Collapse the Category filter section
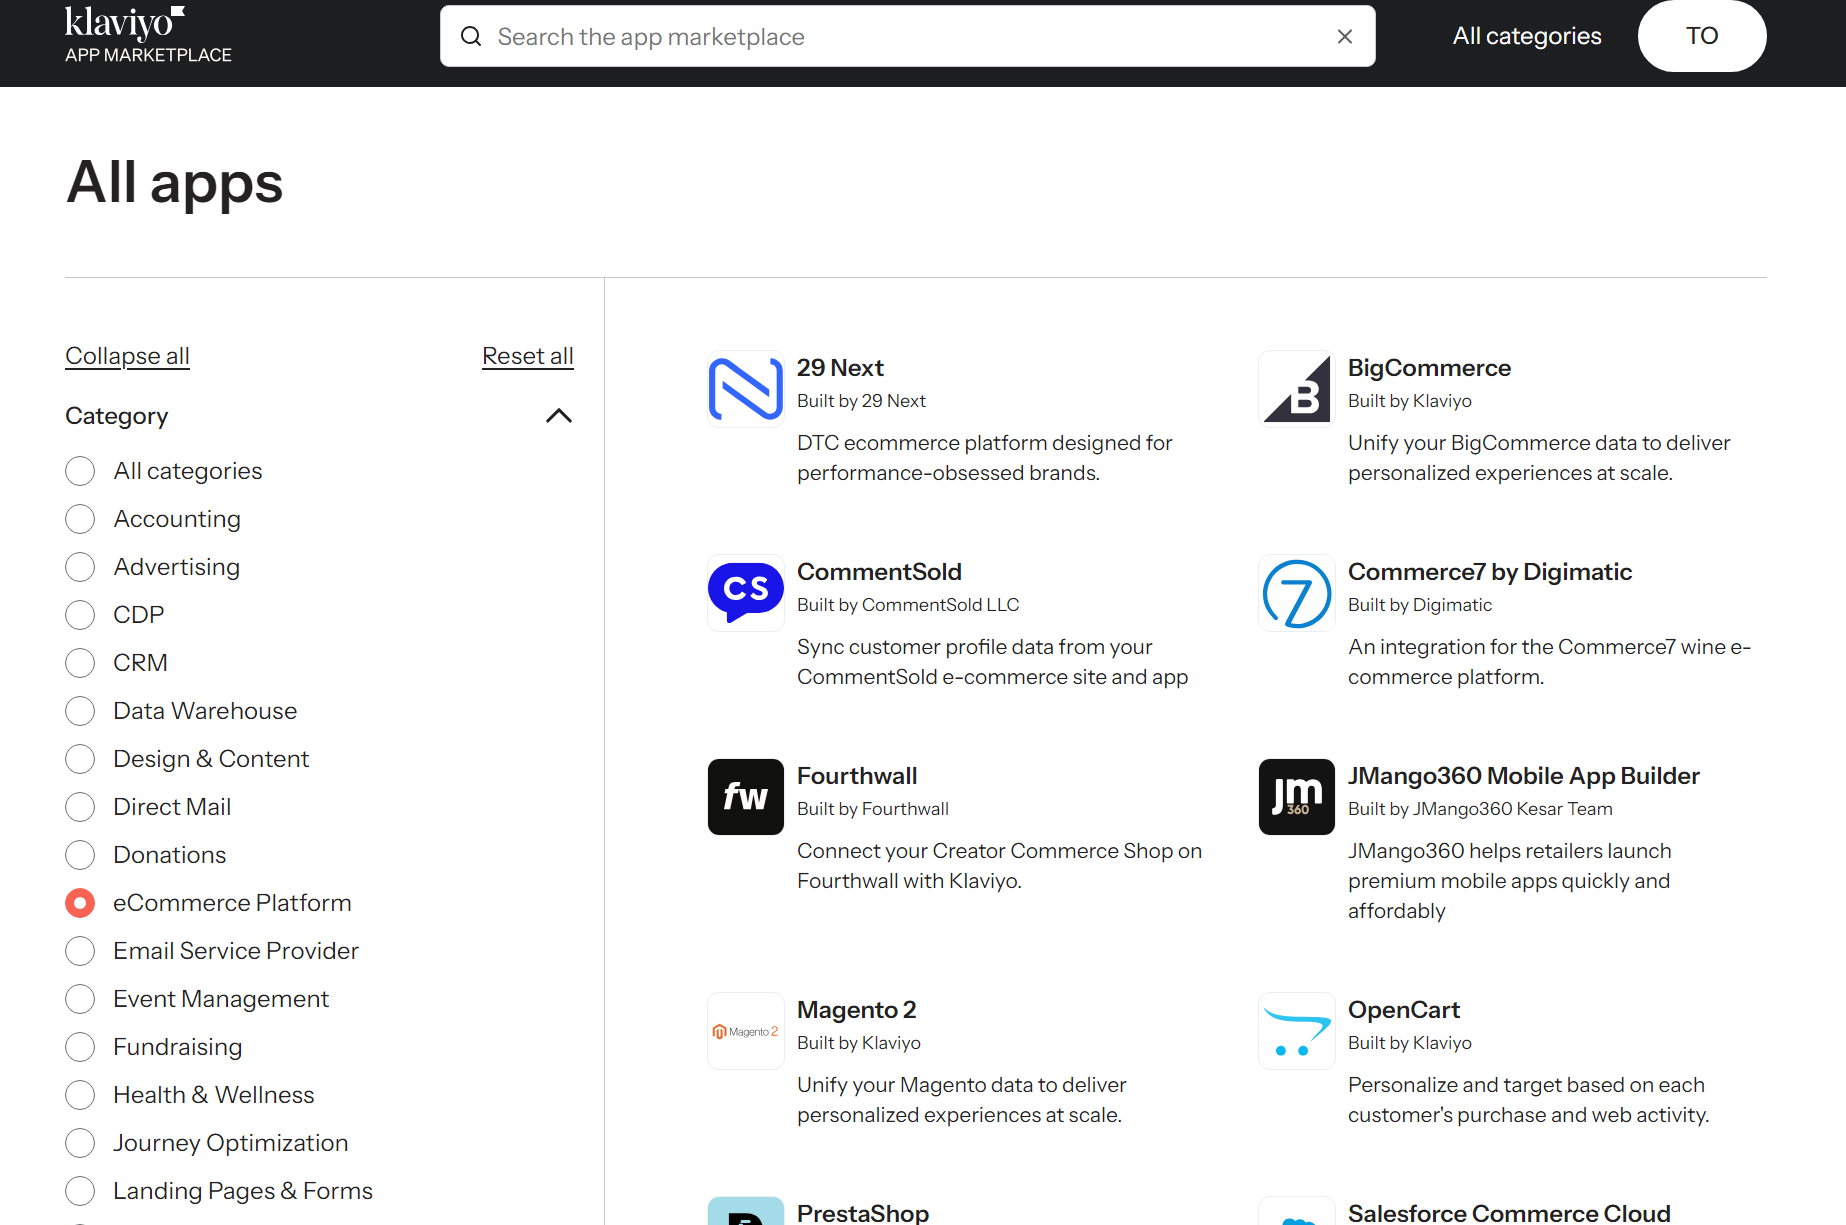 click(x=558, y=416)
